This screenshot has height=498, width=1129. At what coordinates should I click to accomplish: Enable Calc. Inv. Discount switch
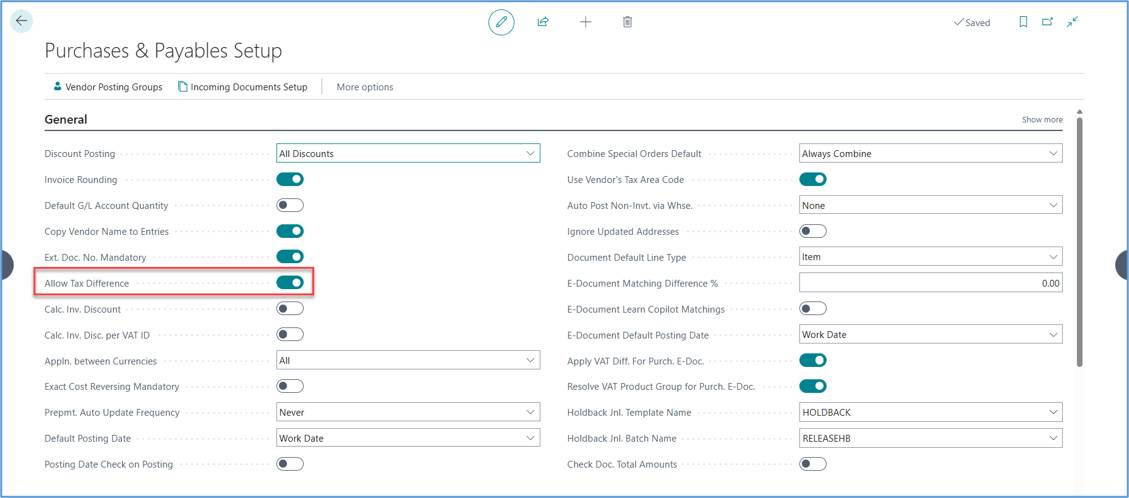(x=290, y=309)
